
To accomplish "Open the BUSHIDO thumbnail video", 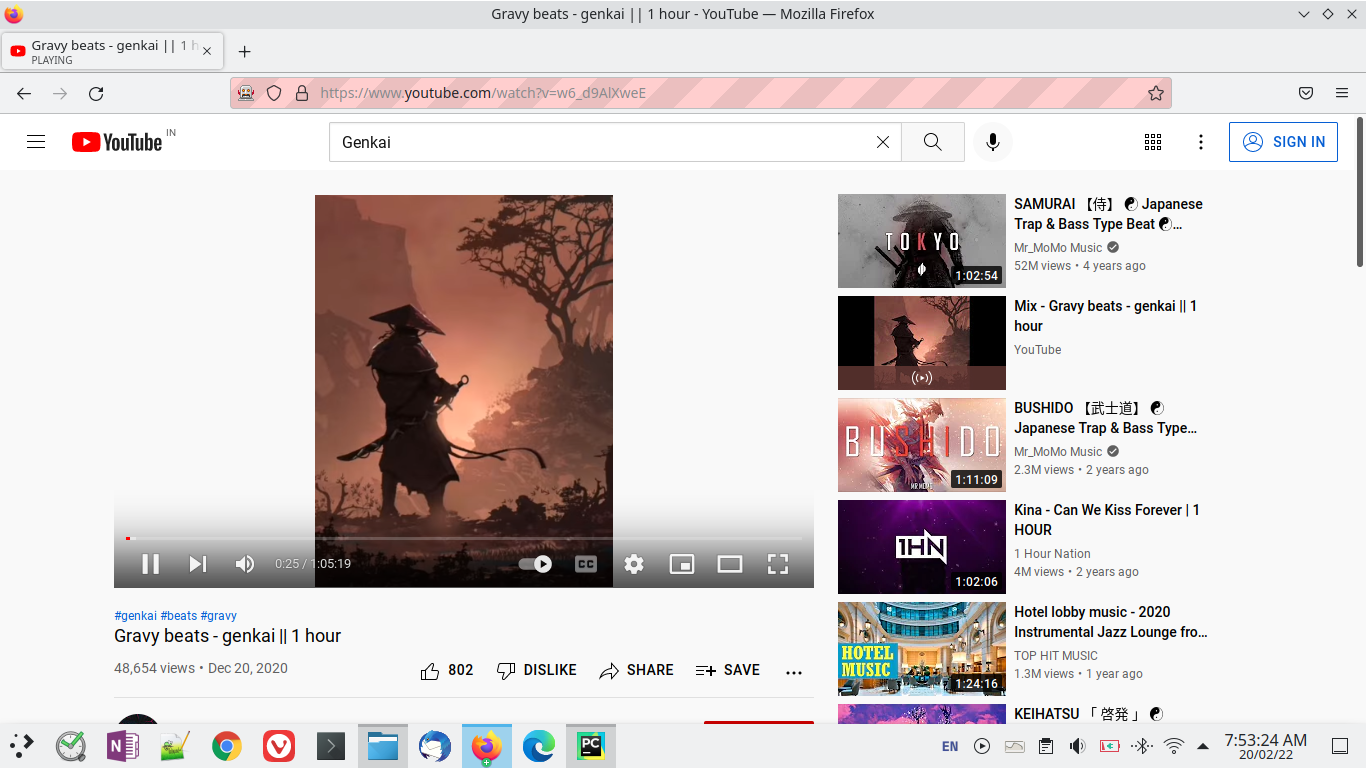I will click(x=922, y=445).
